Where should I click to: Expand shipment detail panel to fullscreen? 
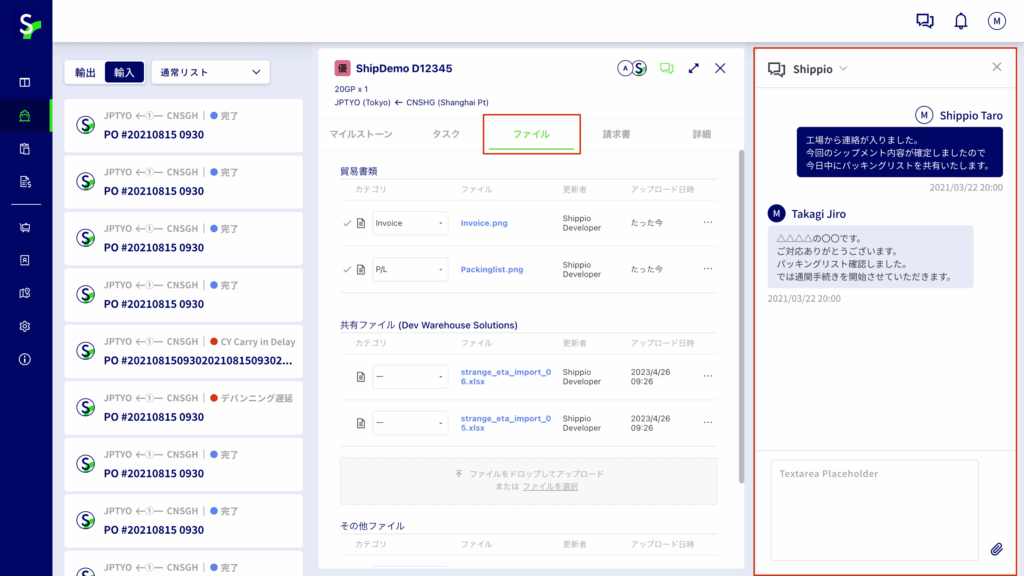[693, 68]
